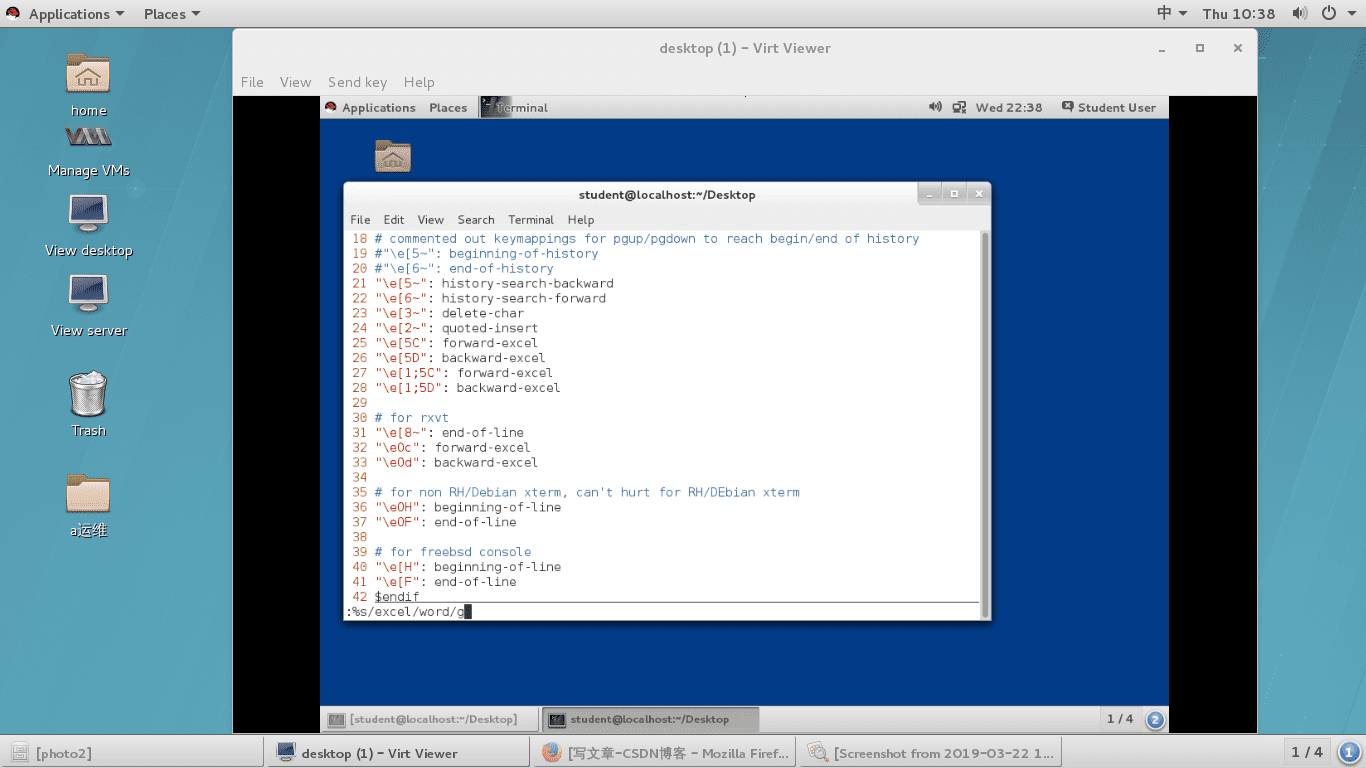This screenshot has width=1366, height=768.
Task: Open the Trash on the desktop
Action: point(87,395)
